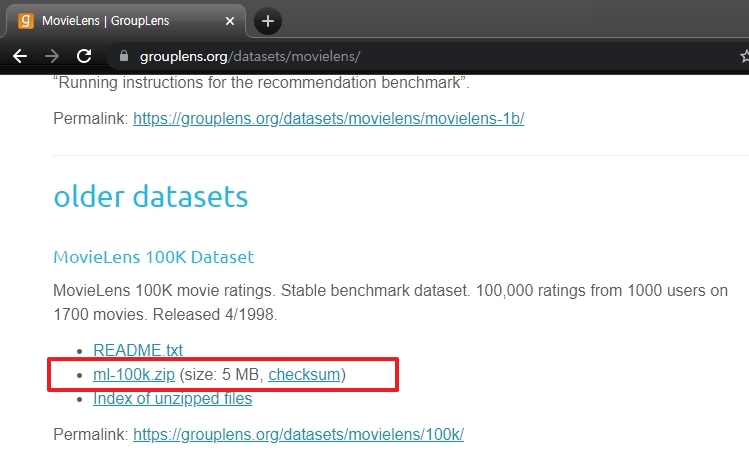
Task: Open the README.txt link
Action: coord(138,350)
